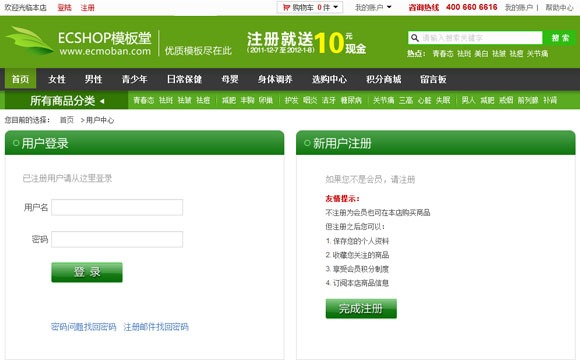
Task: Select 卵巢 in the green category bar
Action: click(x=266, y=100)
